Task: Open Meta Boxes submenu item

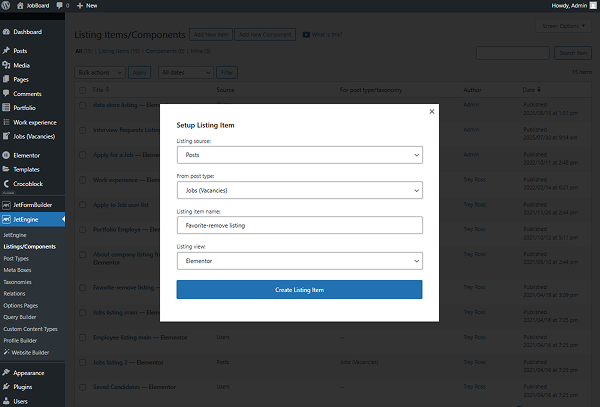Action: tap(17, 270)
